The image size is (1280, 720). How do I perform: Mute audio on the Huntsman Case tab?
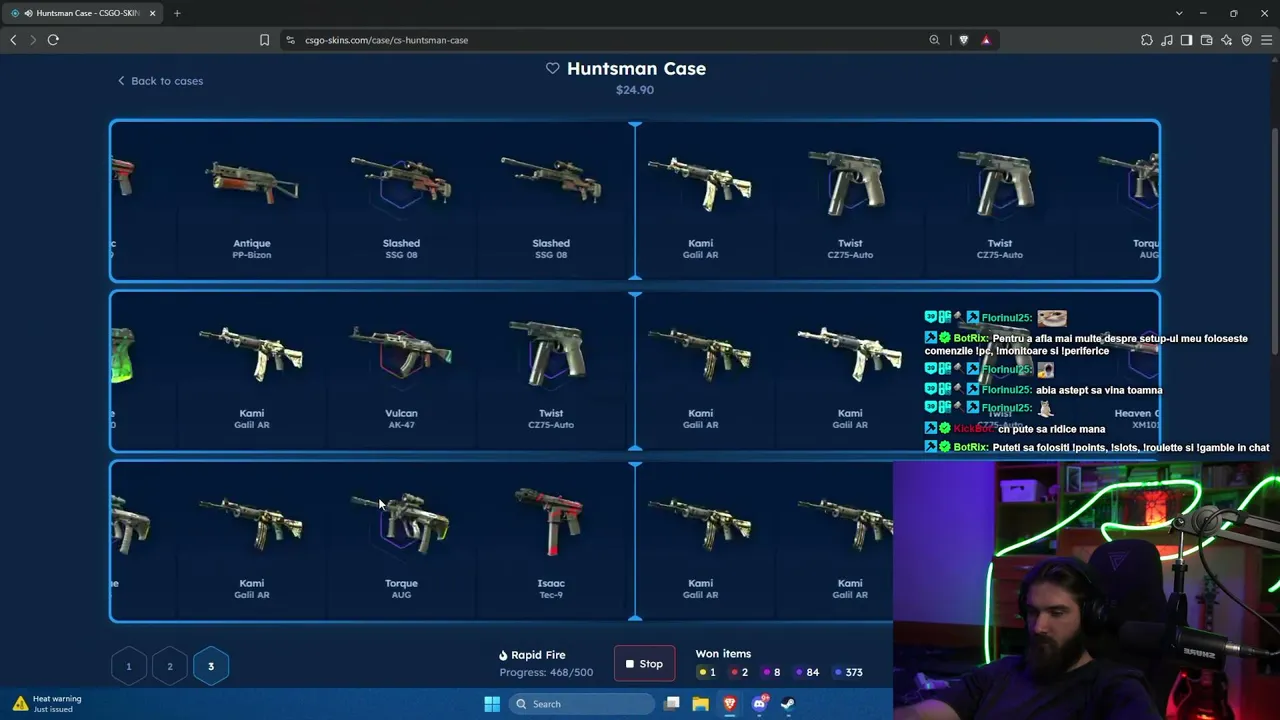point(27,13)
